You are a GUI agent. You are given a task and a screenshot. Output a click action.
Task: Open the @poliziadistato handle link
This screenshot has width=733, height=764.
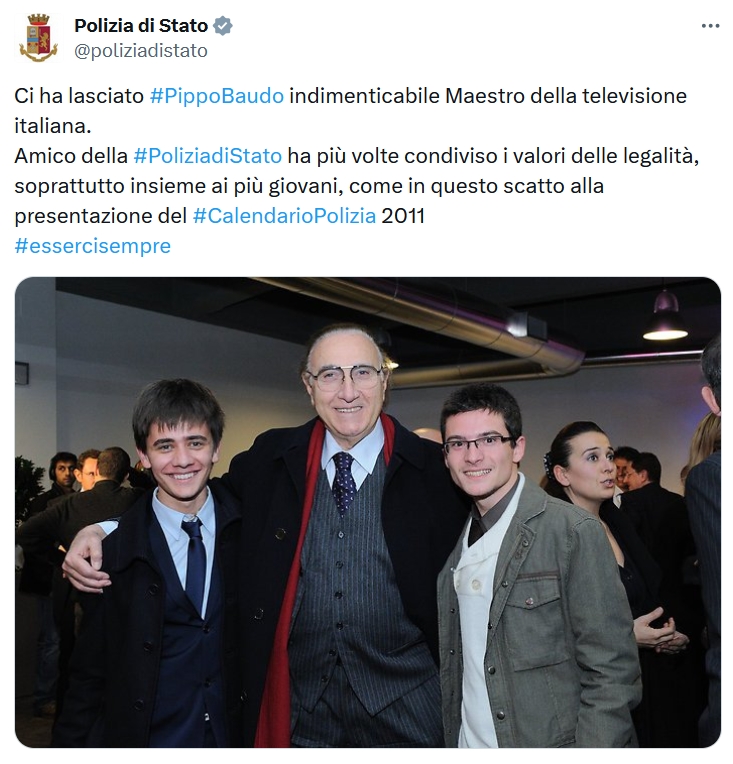click(x=141, y=51)
